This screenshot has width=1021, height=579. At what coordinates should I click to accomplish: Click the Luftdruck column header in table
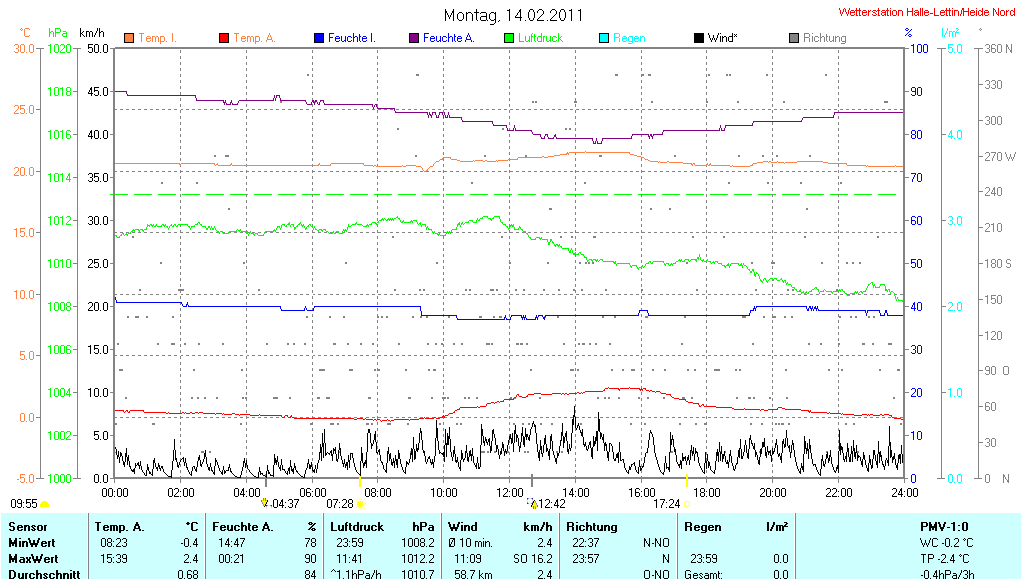point(357,526)
